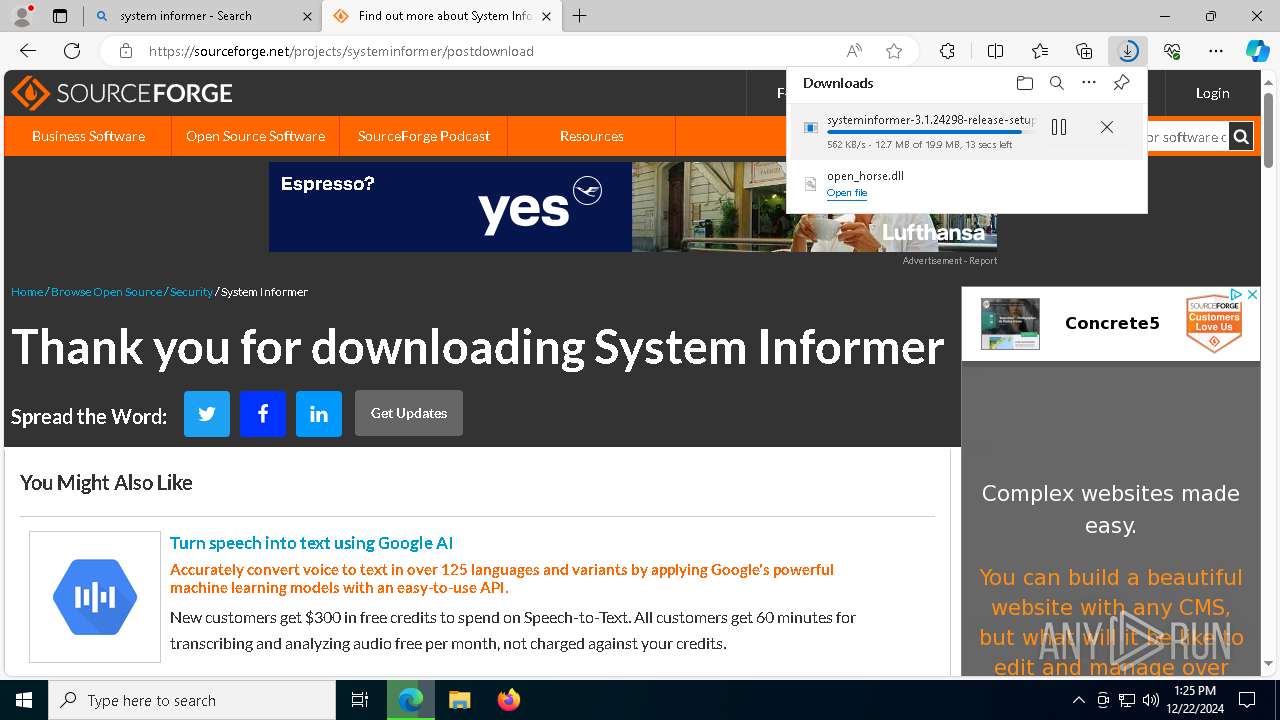
Task: Open File Explorer from taskbar
Action: coord(459,700)
